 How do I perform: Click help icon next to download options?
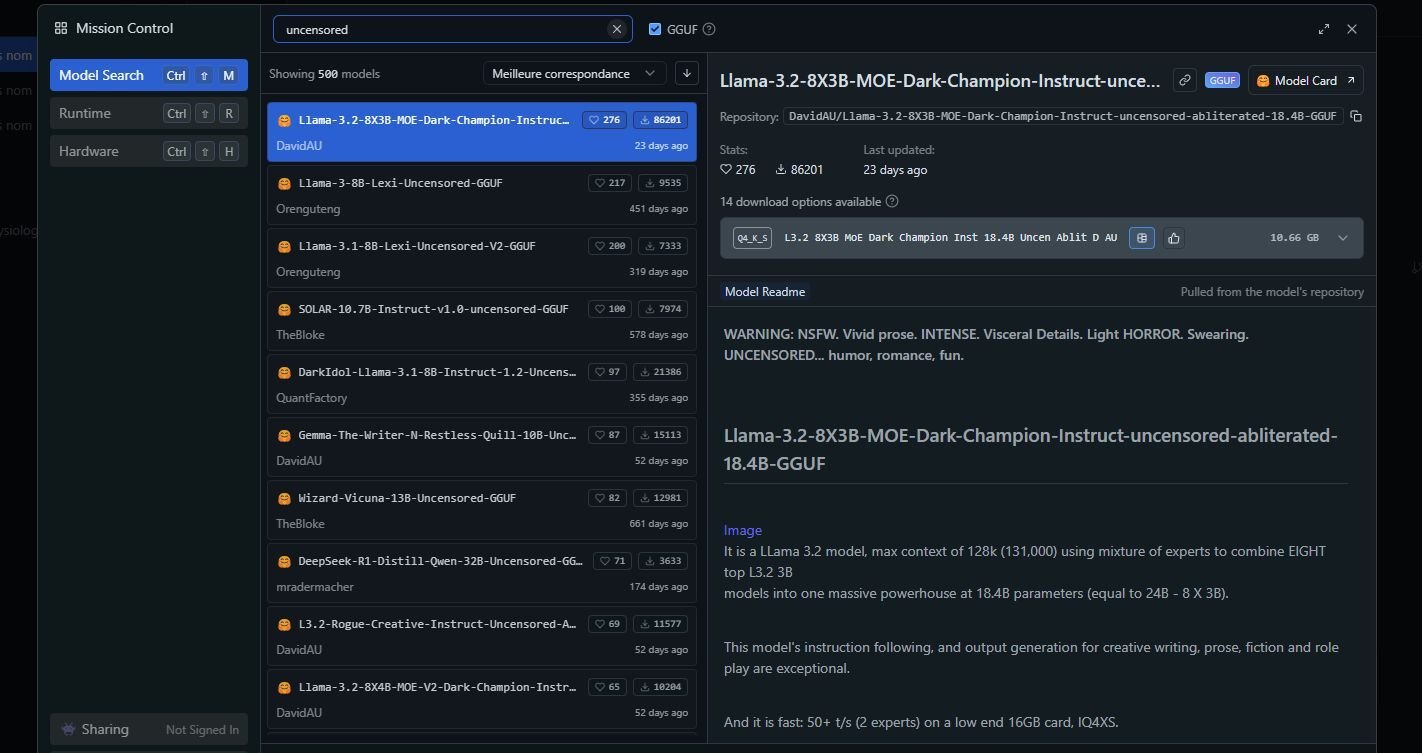892,201
